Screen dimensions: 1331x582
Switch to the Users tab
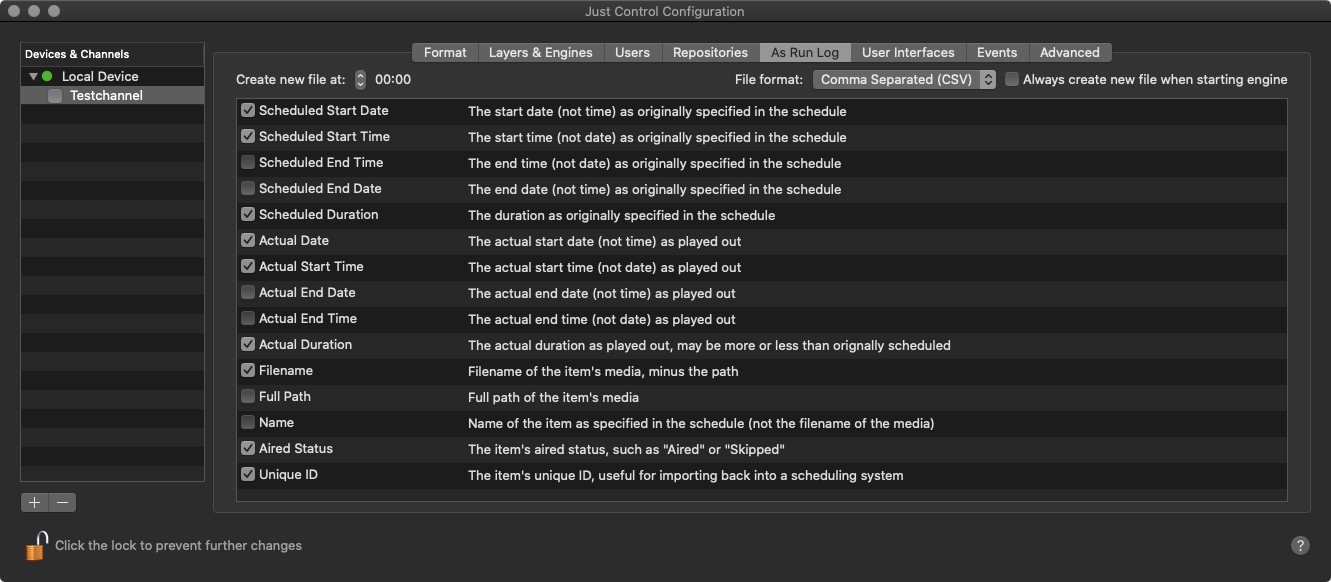(632, 52)
